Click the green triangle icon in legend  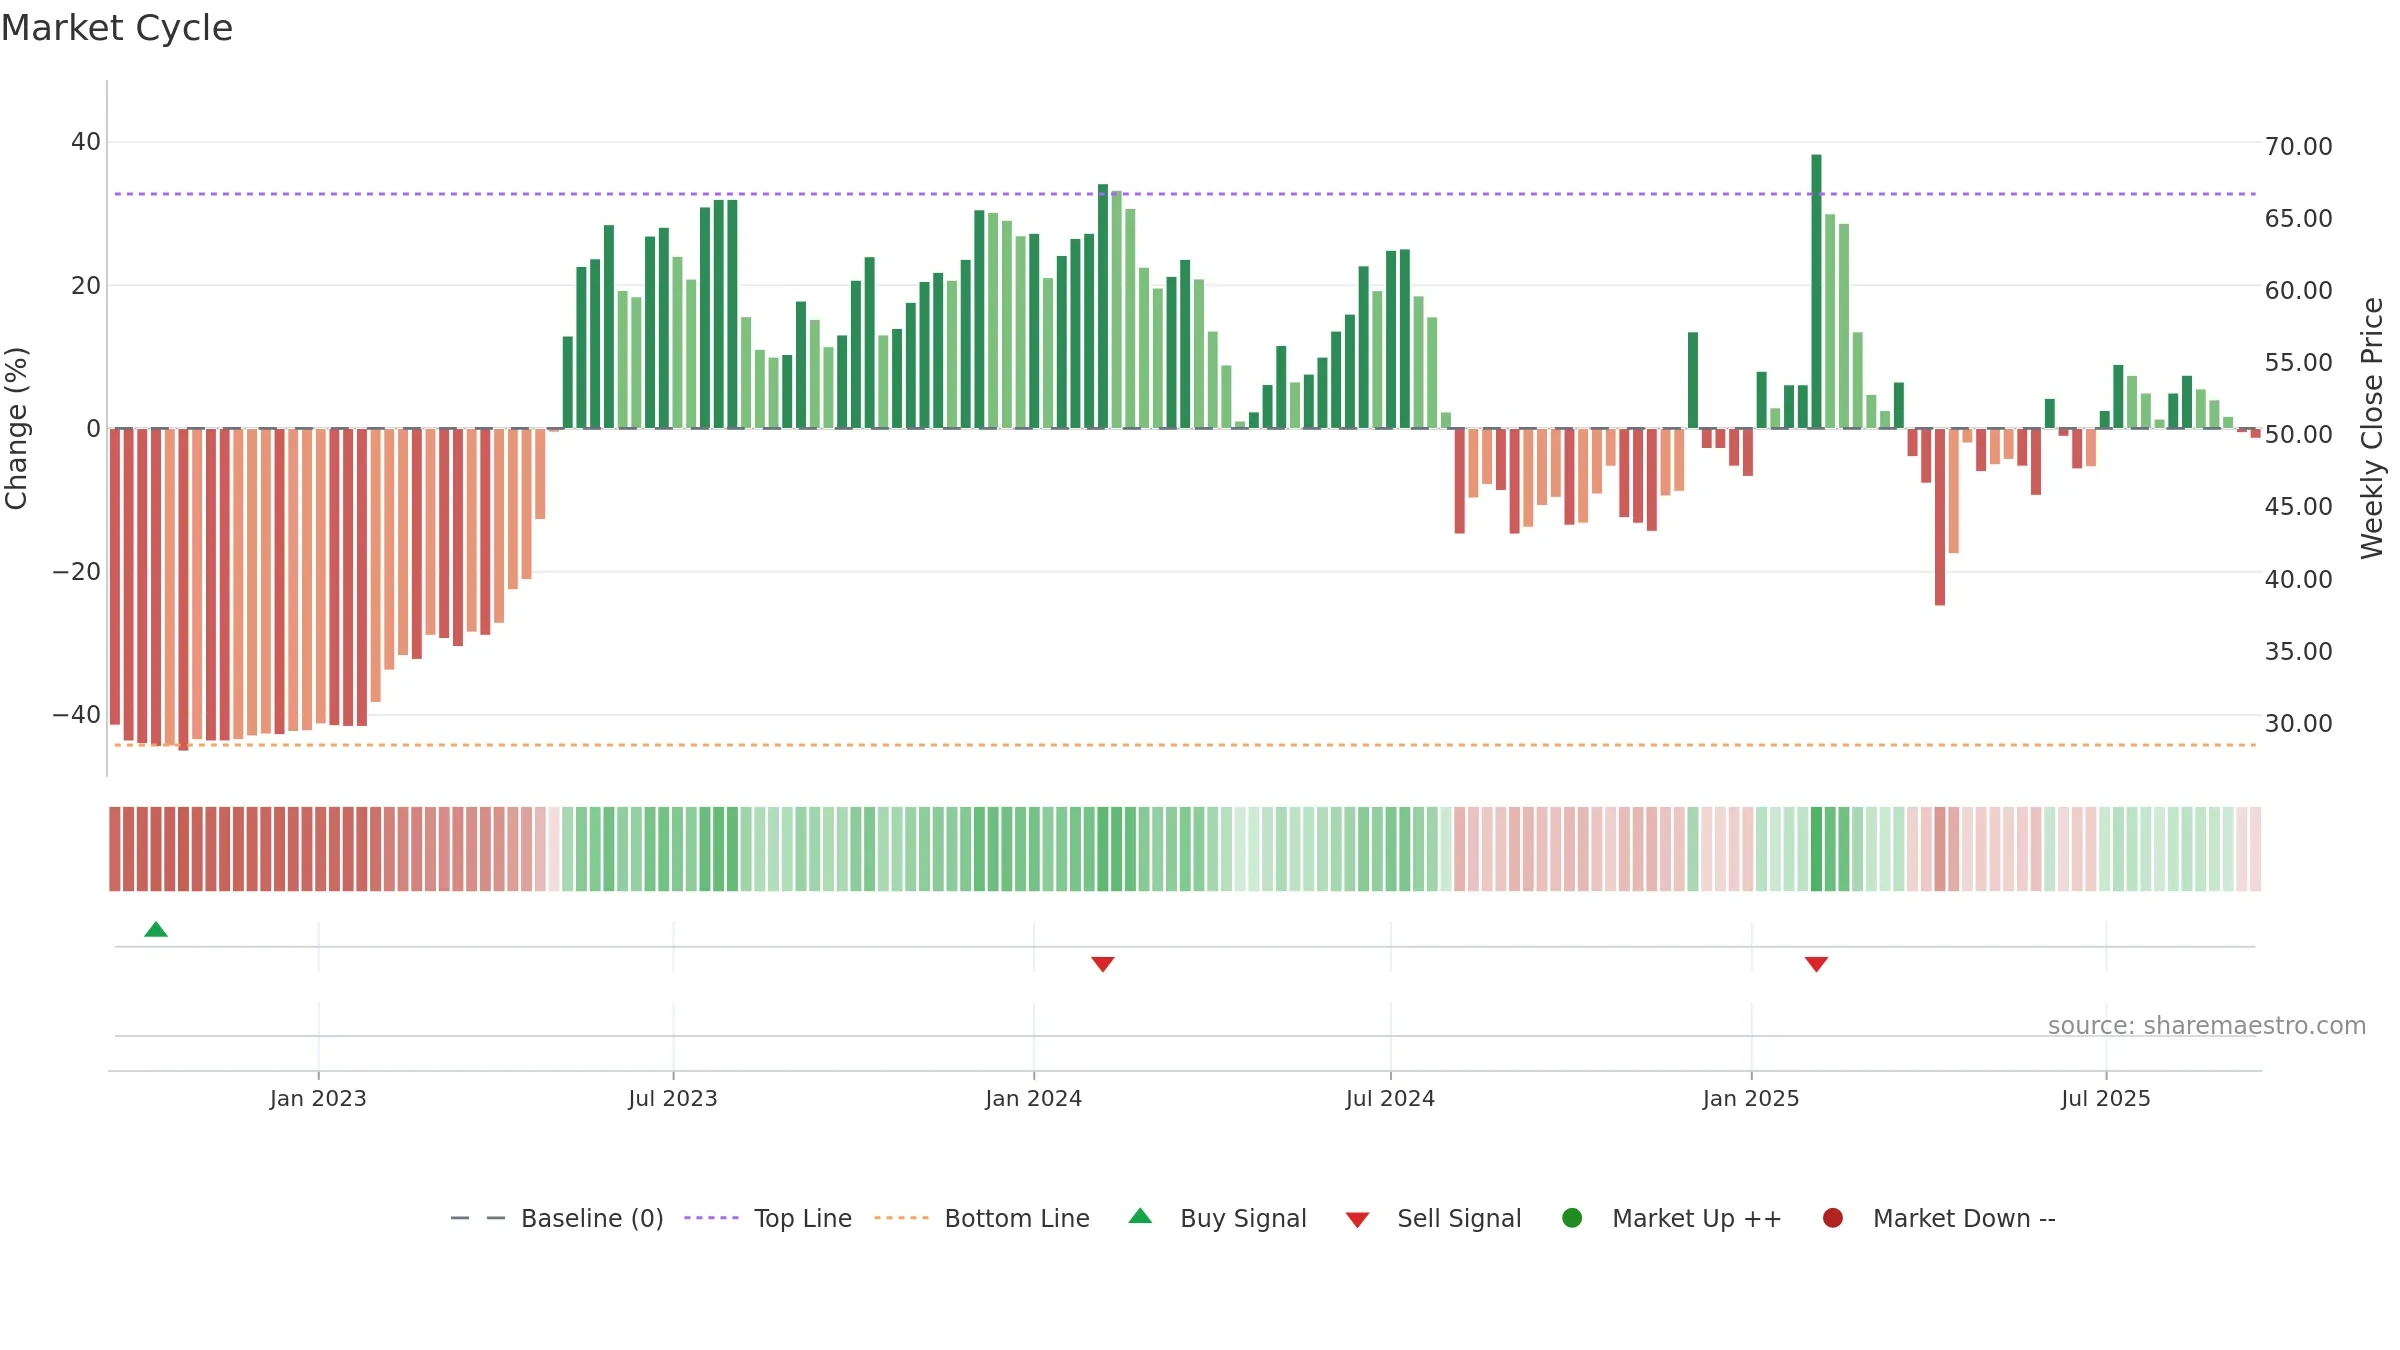pyautogui.click(x=1140, y=1216)
